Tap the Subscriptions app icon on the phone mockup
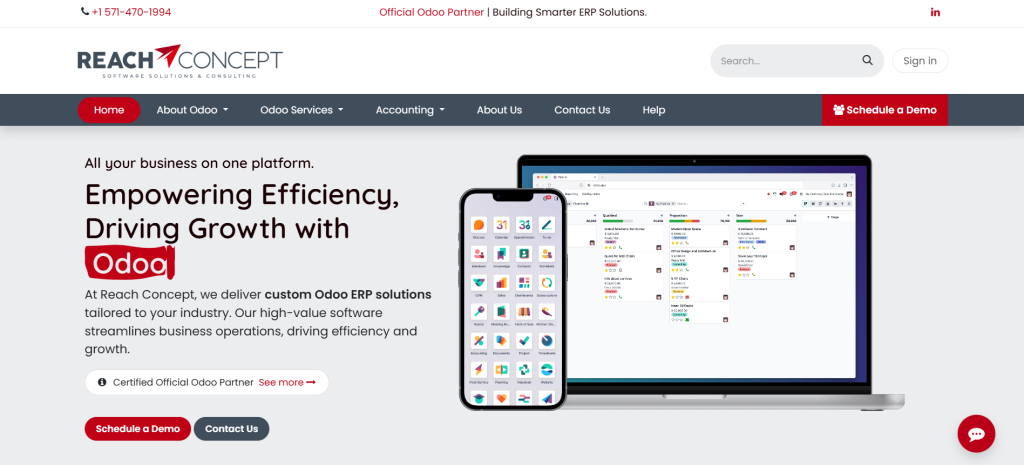 coord(547,283)
